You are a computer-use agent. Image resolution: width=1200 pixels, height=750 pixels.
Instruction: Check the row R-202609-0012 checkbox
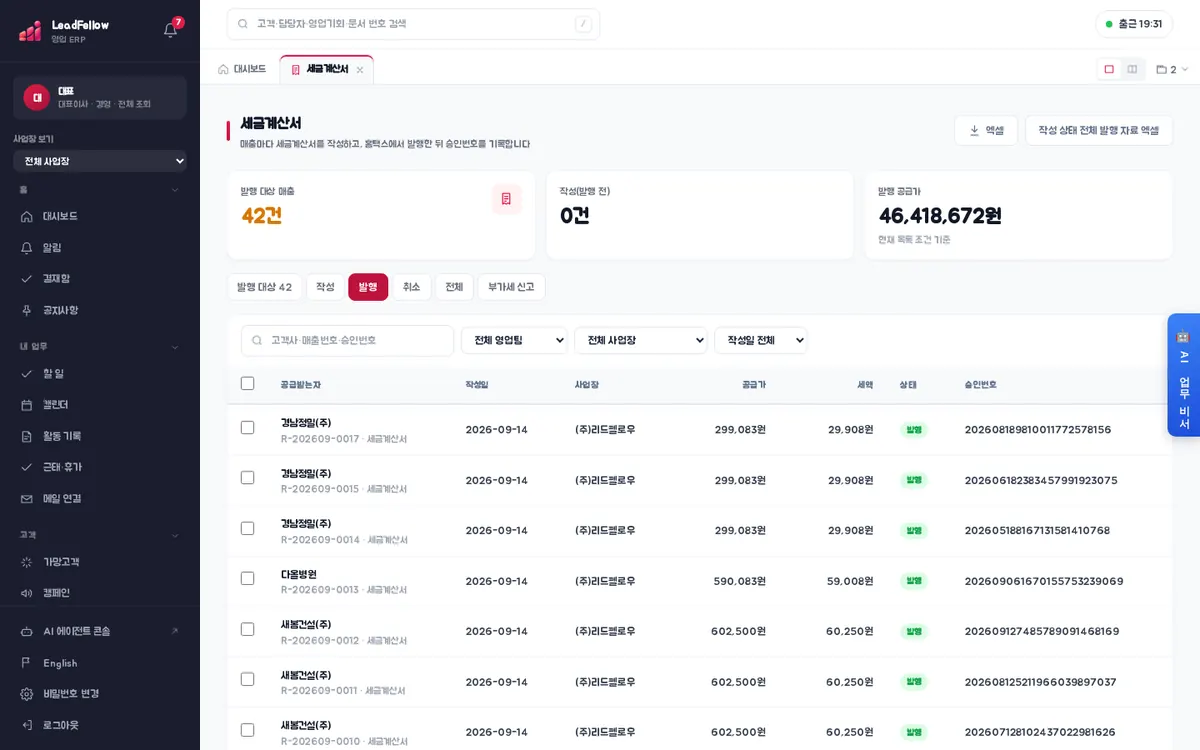248,629
